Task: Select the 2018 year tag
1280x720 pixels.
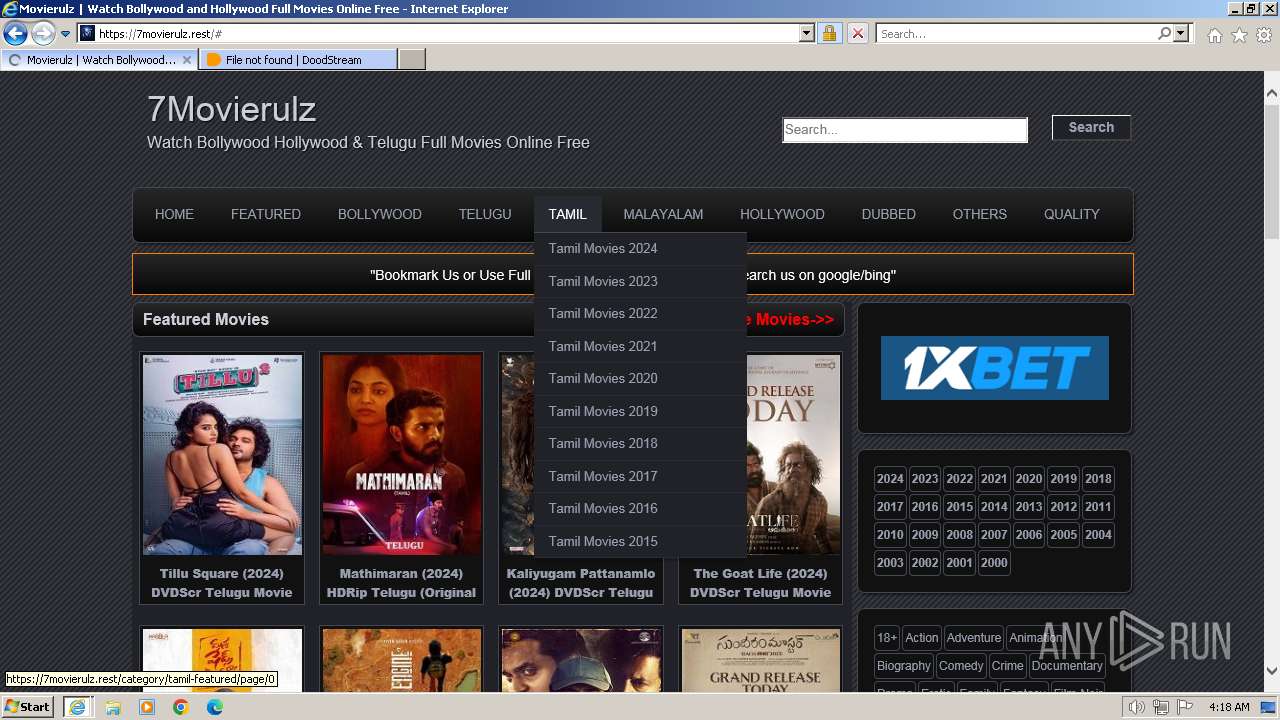Action: pos(1098,479)
